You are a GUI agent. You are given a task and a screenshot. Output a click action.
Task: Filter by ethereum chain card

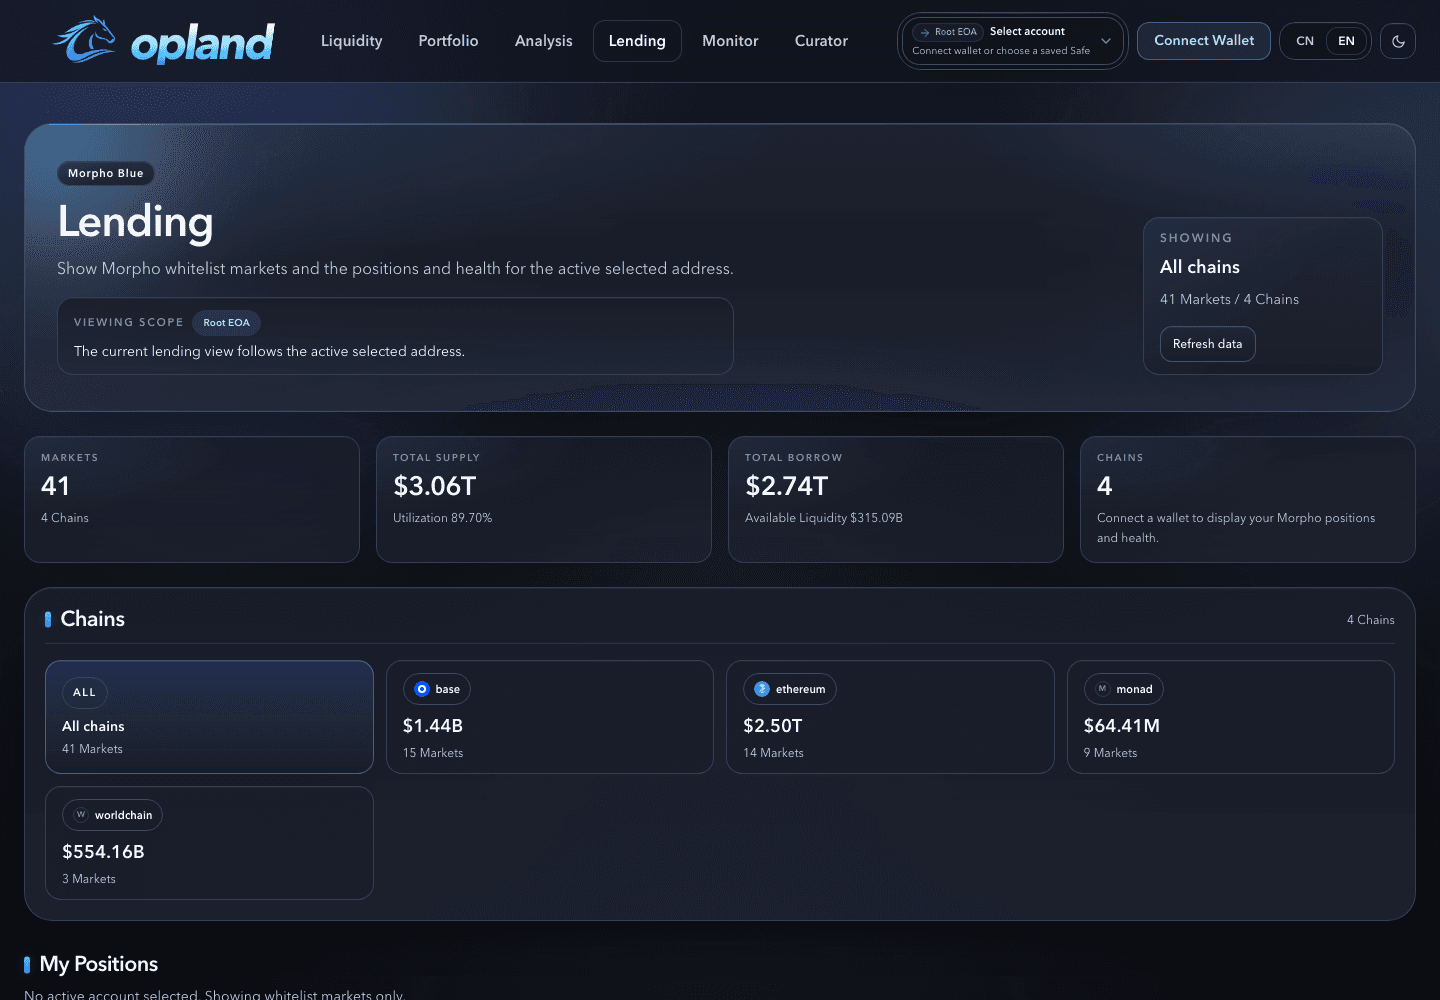[890, 717]
